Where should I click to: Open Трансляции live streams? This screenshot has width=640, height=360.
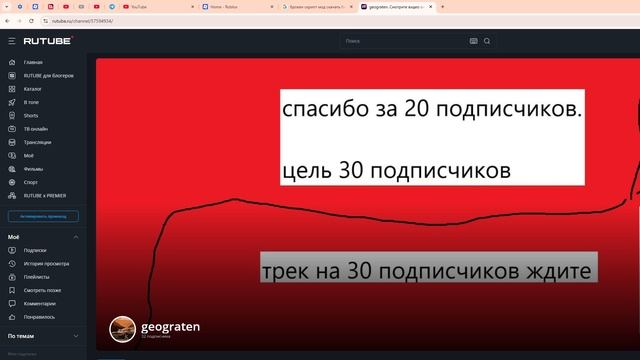click(37, 142)
